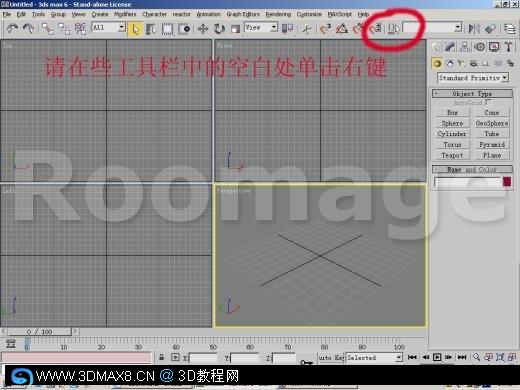Select the Systems category icon

click(x=510, y=63)
